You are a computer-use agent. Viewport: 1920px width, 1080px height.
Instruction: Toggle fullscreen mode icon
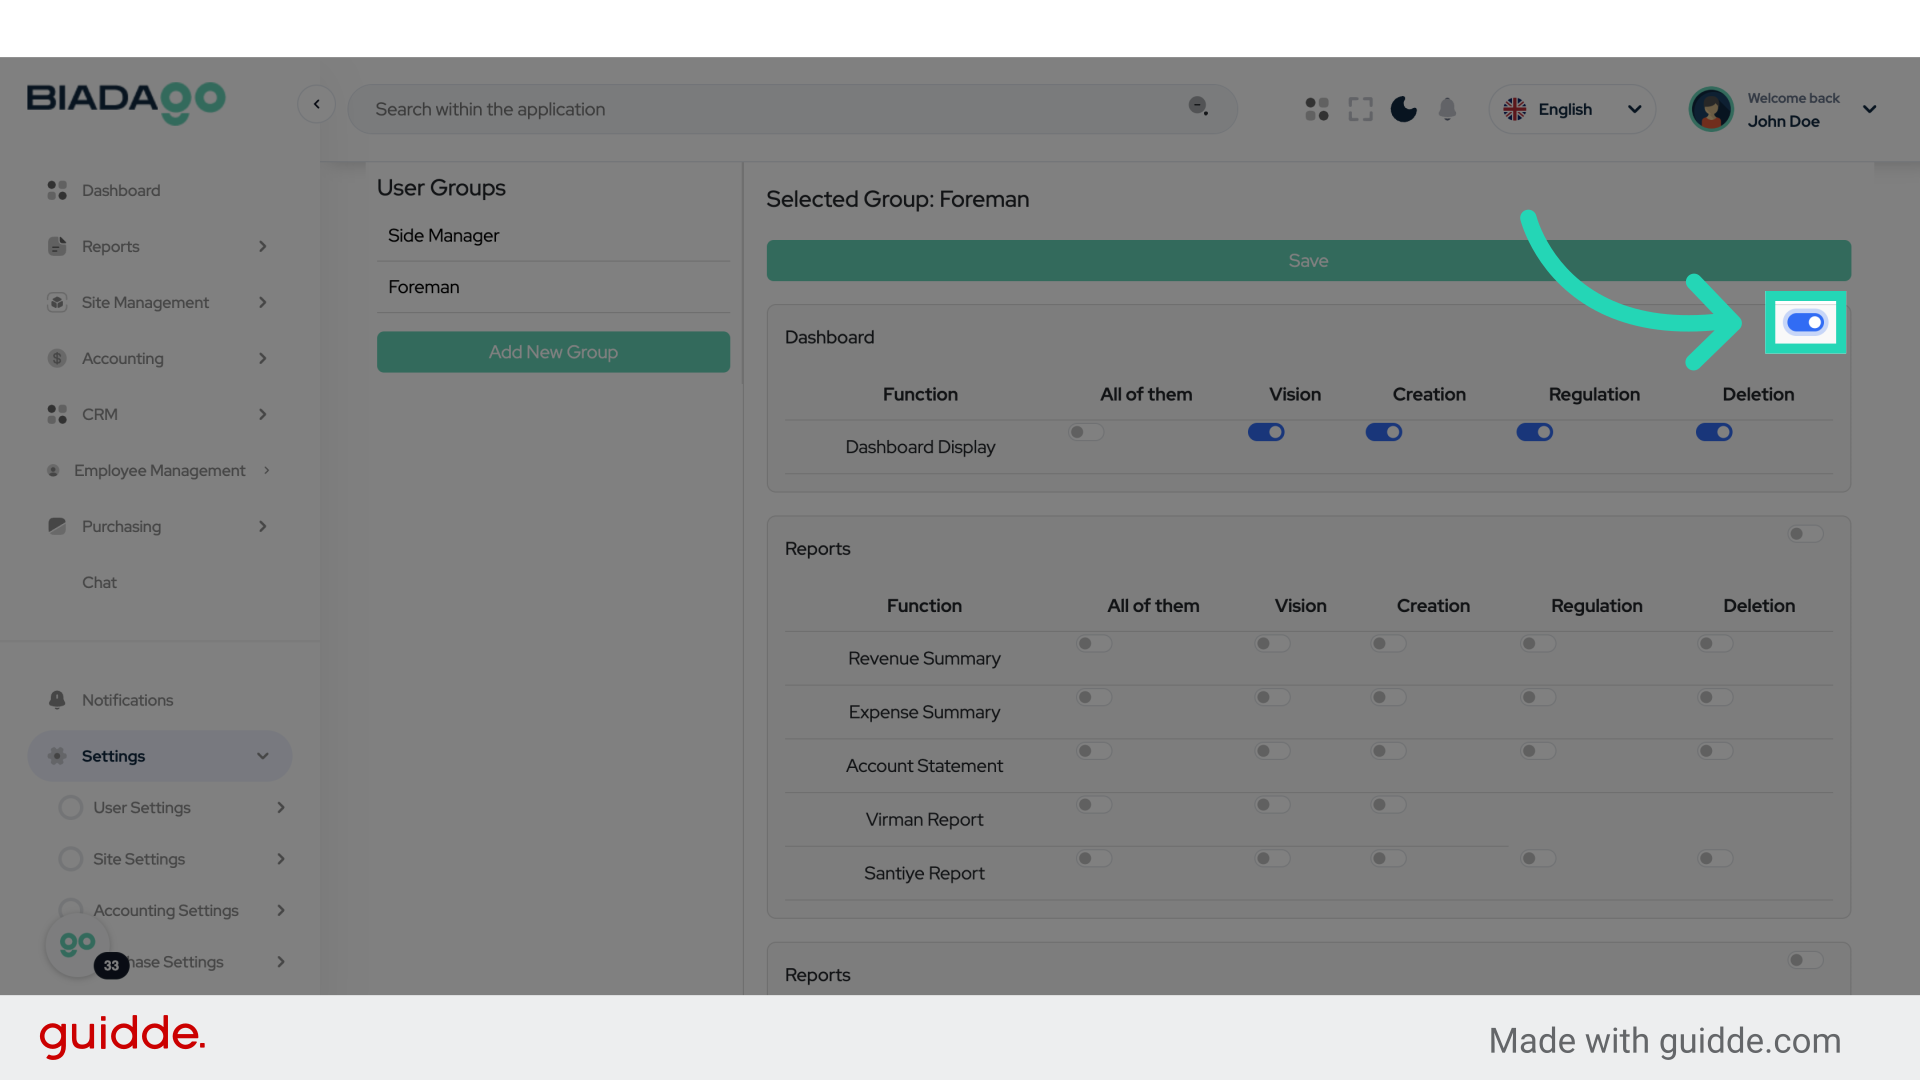[x=1360, y=109]
